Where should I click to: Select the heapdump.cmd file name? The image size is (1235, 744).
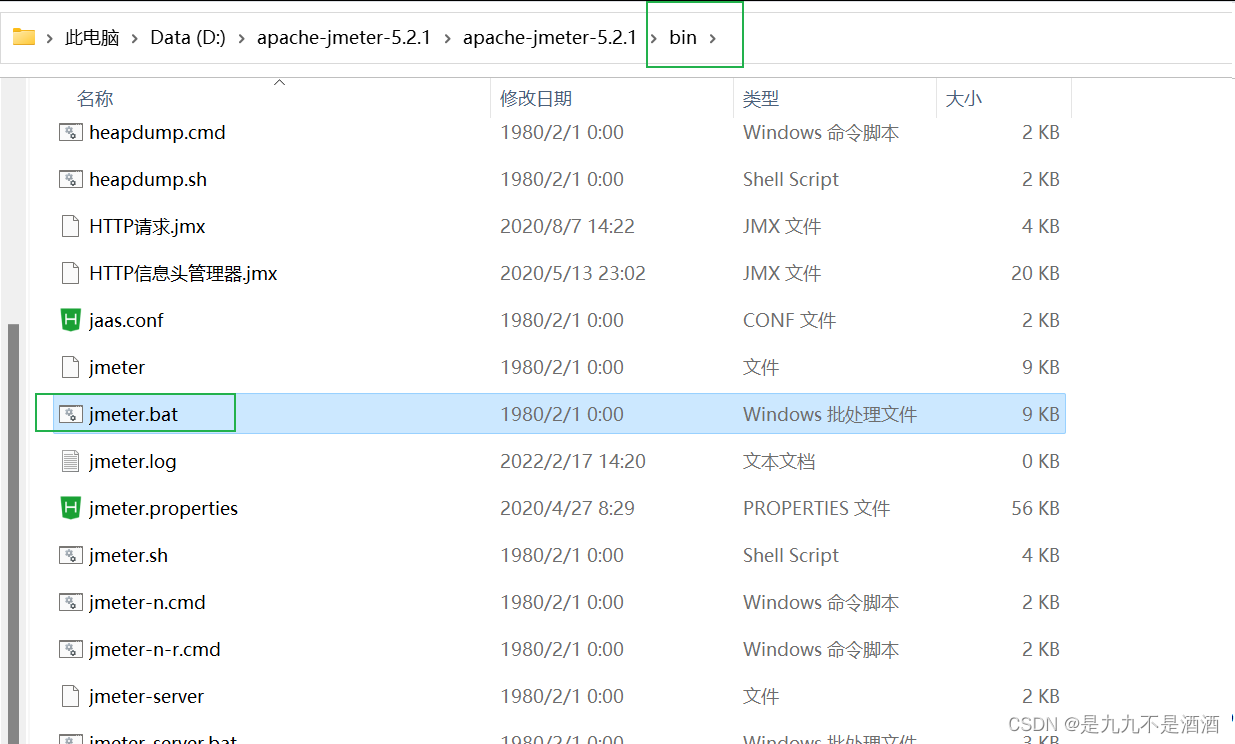point(157,132)
